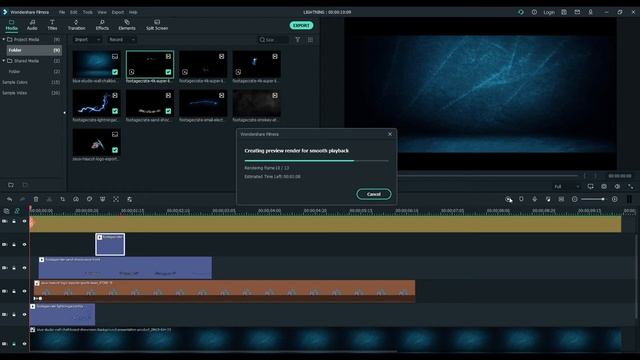Open the Import dropdown

(87, 40)
